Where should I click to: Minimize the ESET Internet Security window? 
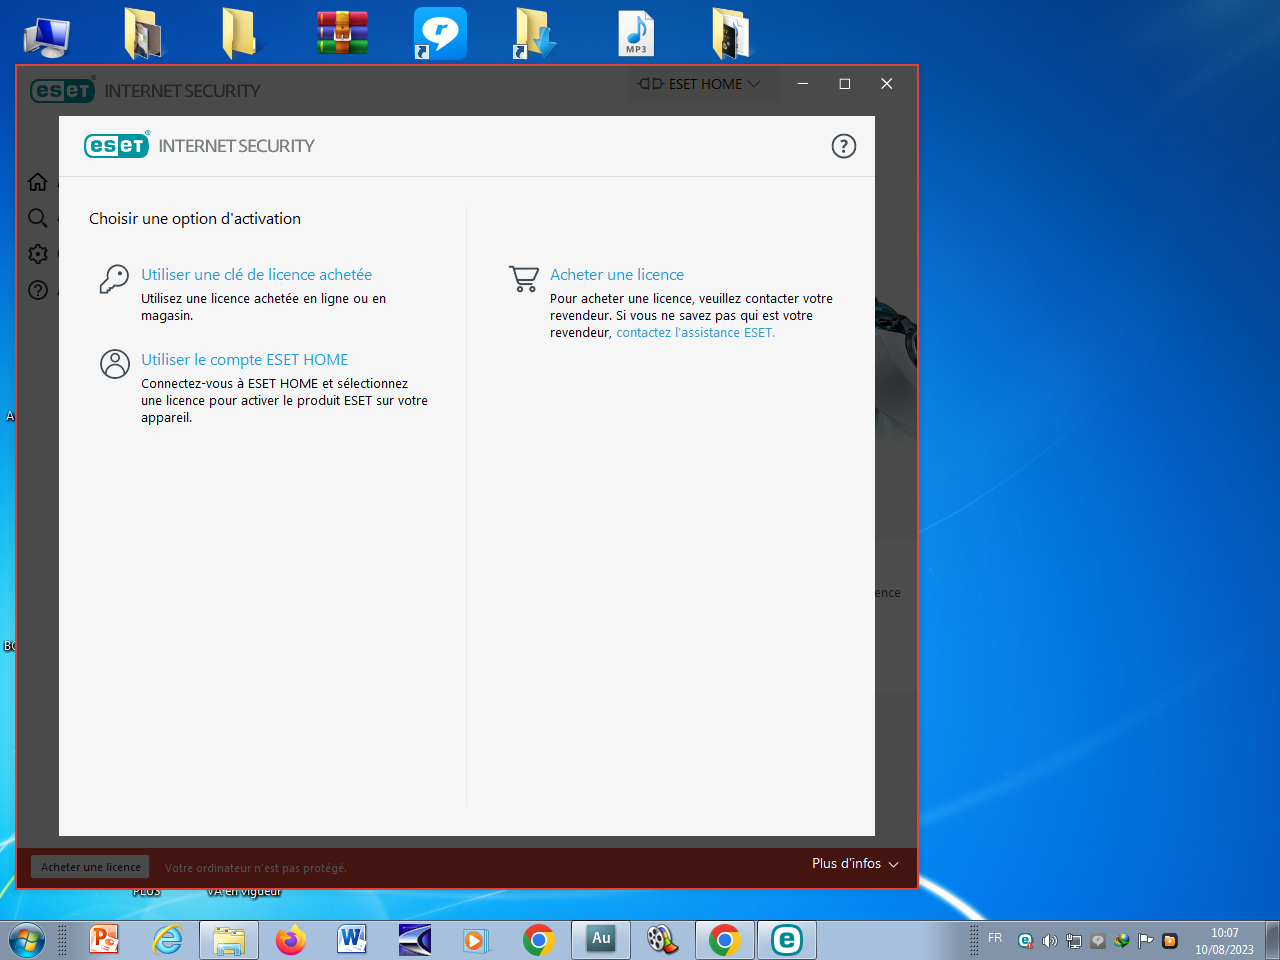803,84
